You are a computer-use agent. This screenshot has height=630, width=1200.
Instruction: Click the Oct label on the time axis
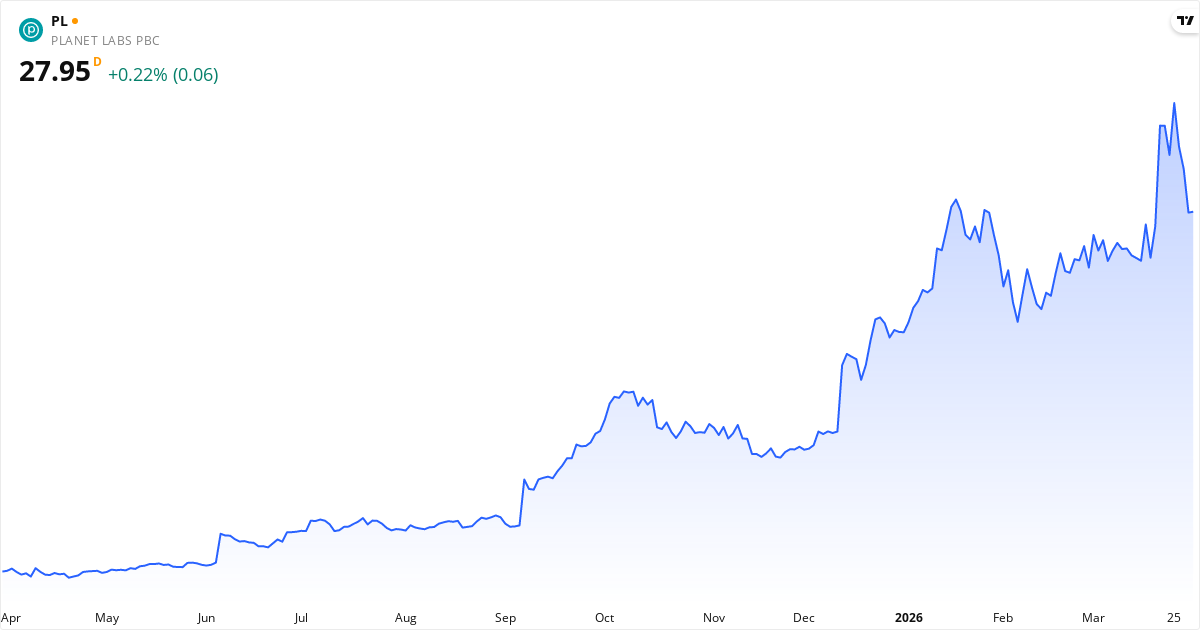(x=604, y=618)
